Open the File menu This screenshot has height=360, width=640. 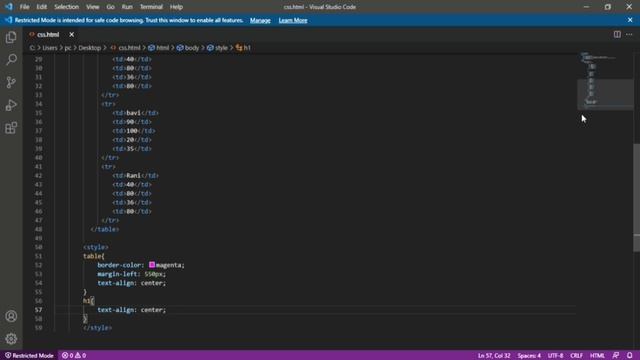coord(24,7)
